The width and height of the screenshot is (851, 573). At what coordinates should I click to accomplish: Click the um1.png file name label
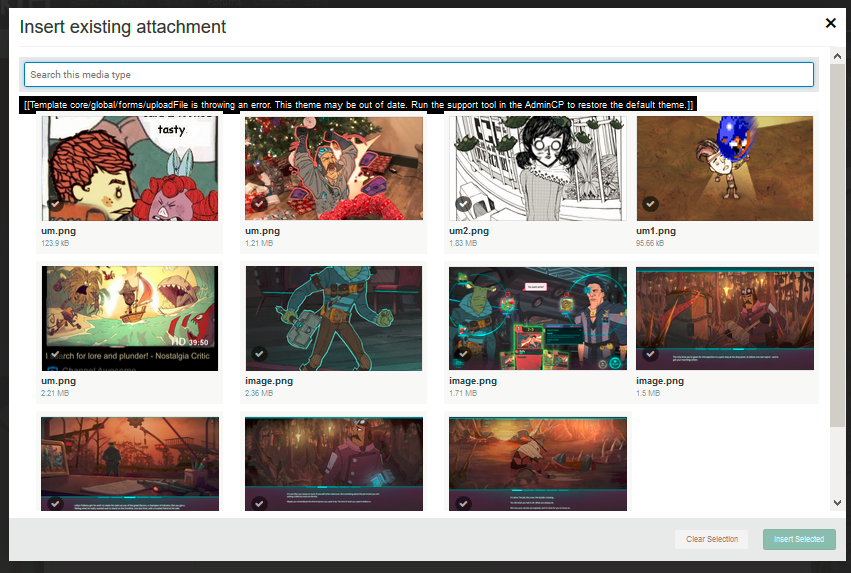655,231
